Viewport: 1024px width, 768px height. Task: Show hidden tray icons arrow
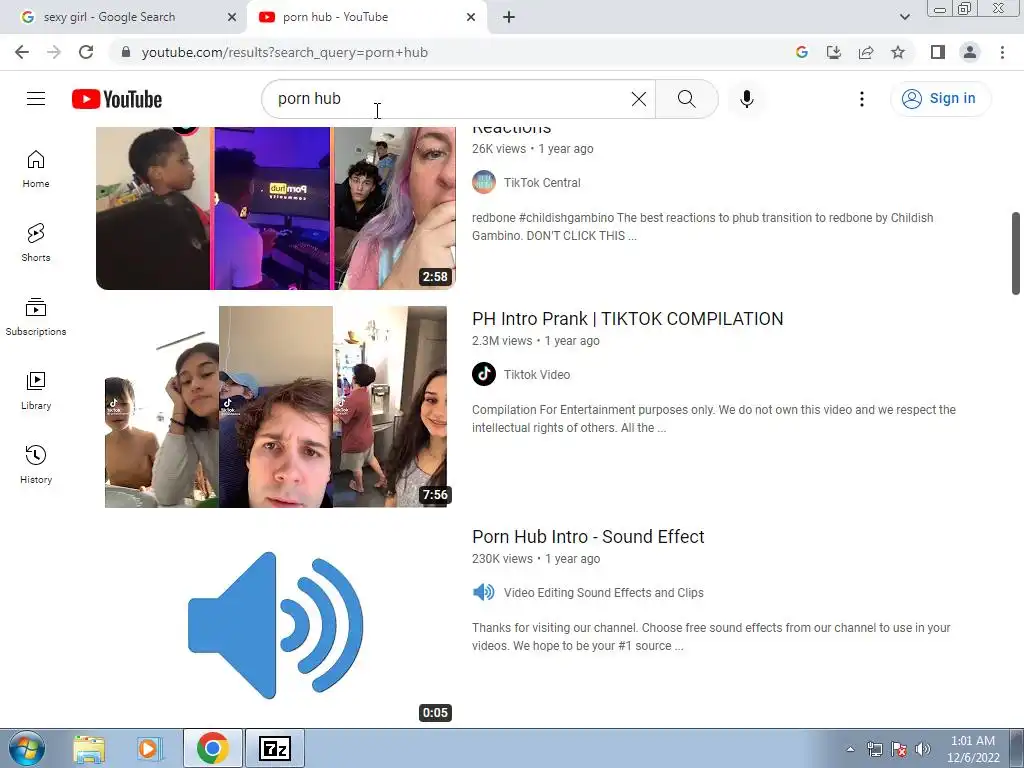click(850, 749)
